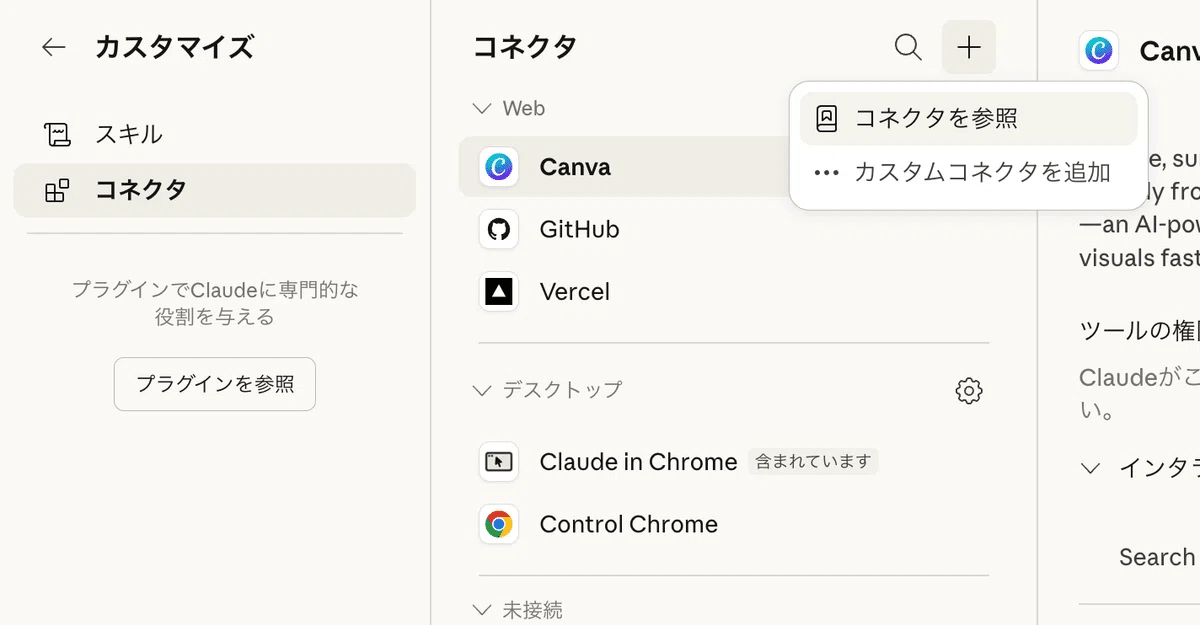Click the プラグインを参照 button
The height and width of the screenshot is (625, 1200).
(215, 384)
